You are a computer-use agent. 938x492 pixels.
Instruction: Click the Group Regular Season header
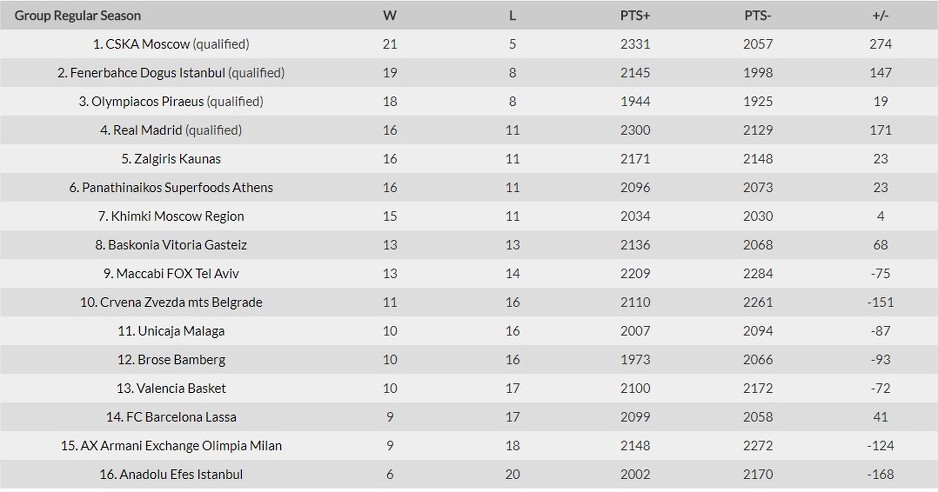click(78, 16)
